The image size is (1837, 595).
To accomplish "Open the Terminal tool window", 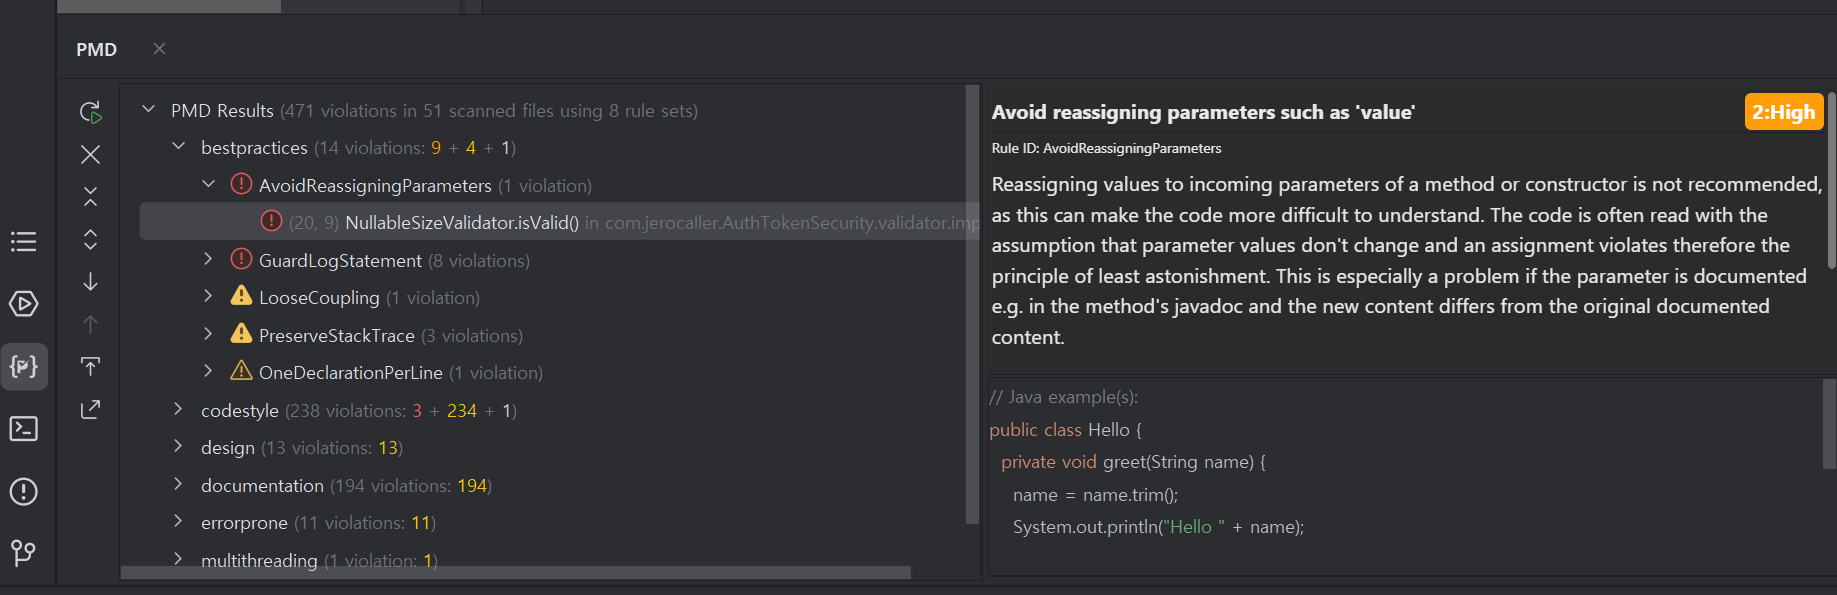I will tap(24, 429).
